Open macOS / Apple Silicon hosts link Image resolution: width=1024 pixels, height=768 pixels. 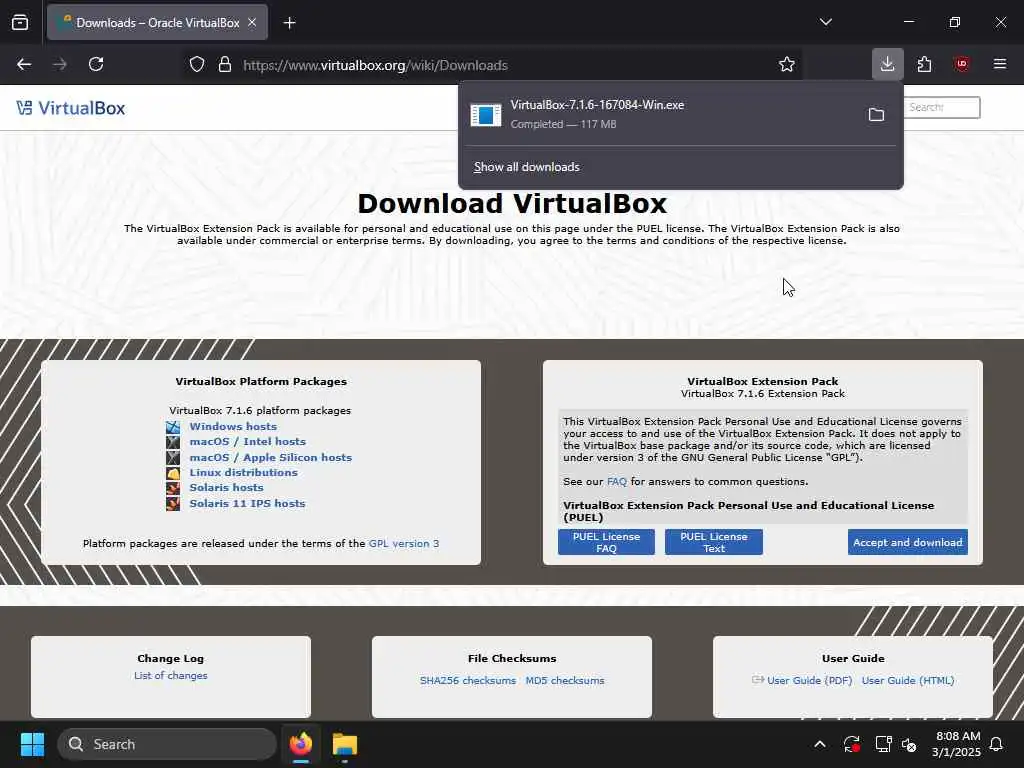coord(270,457)
